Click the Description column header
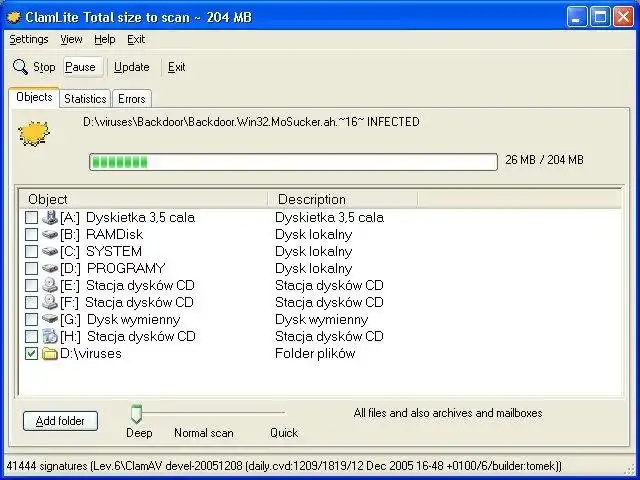This screenshot has width=640, height=480. coord(343,199)
